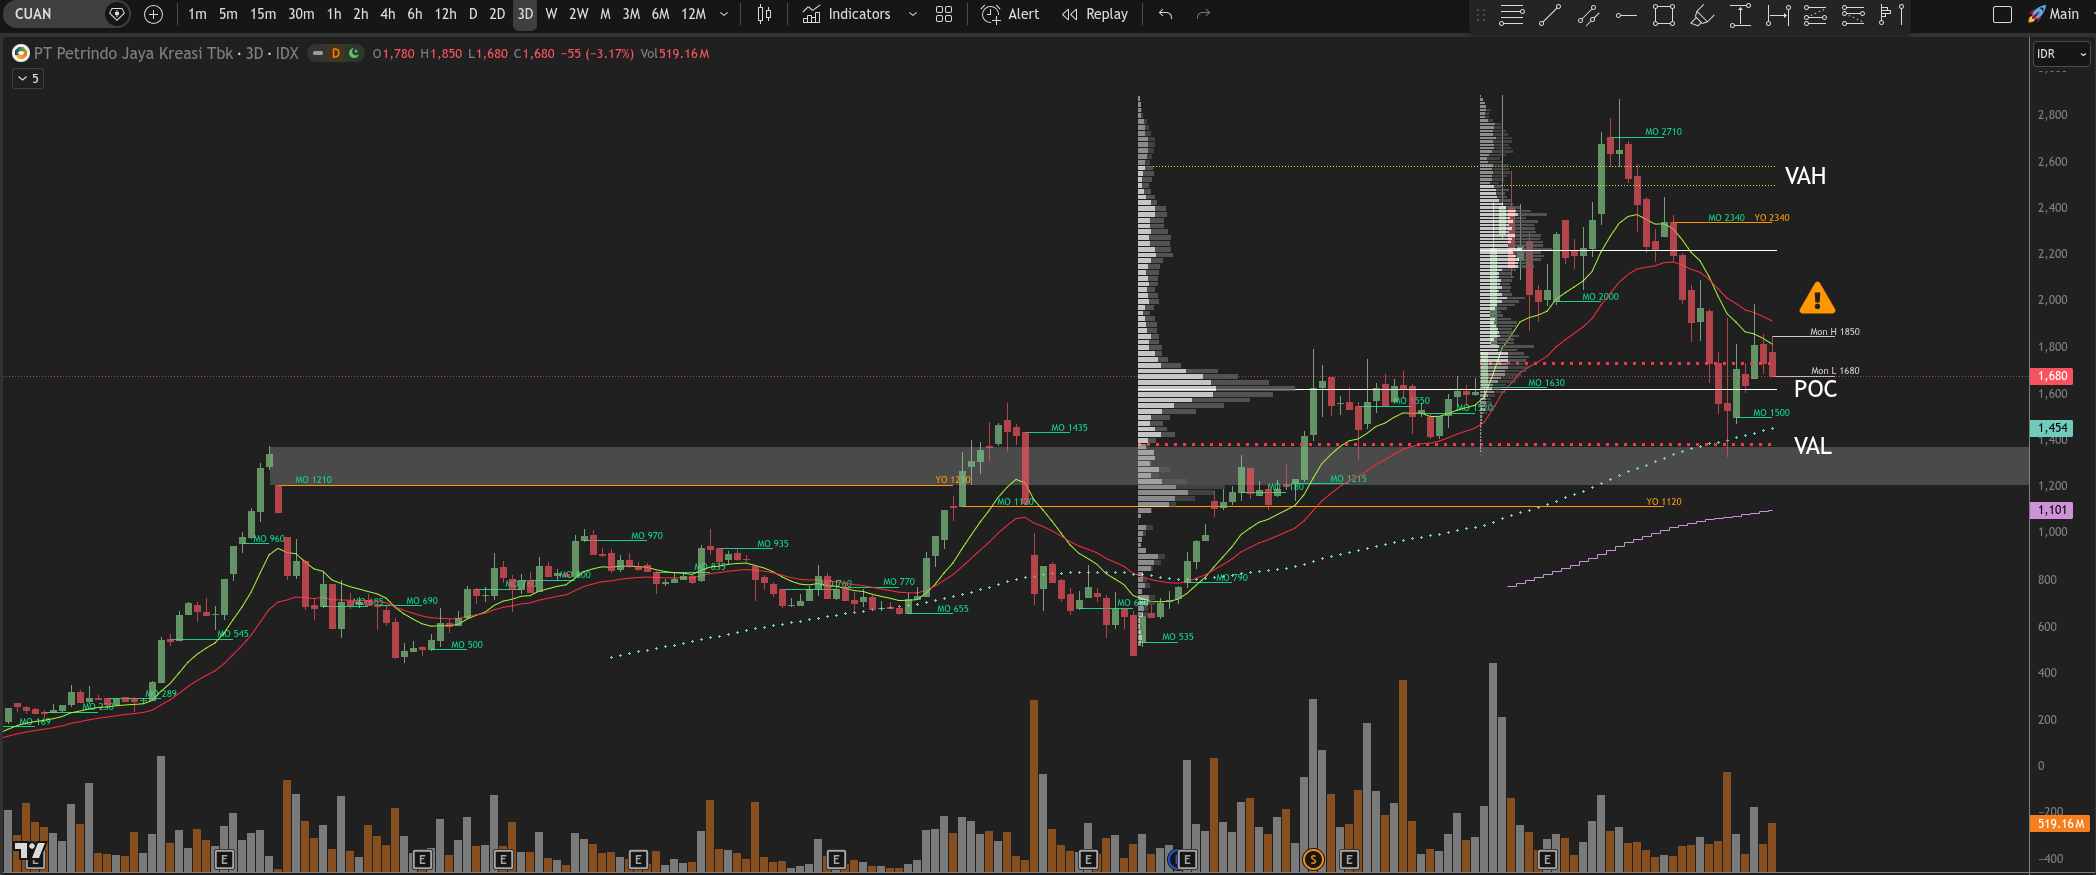Open the layout setup square icon

(2002, 14)
